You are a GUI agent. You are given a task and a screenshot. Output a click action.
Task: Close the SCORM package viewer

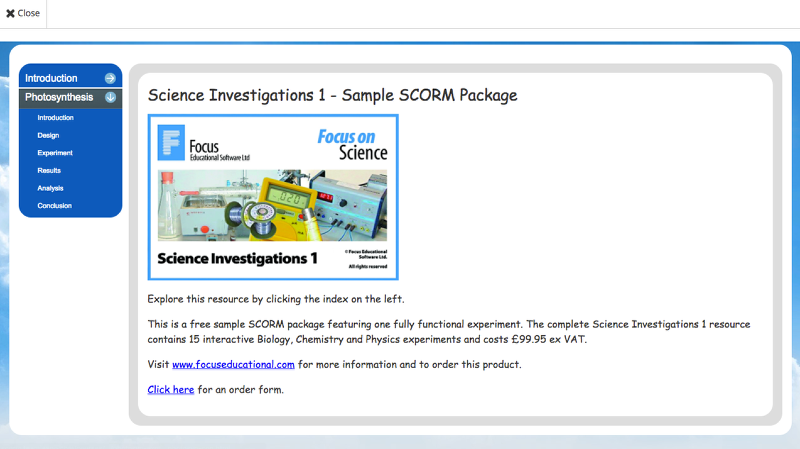(23, 13)
